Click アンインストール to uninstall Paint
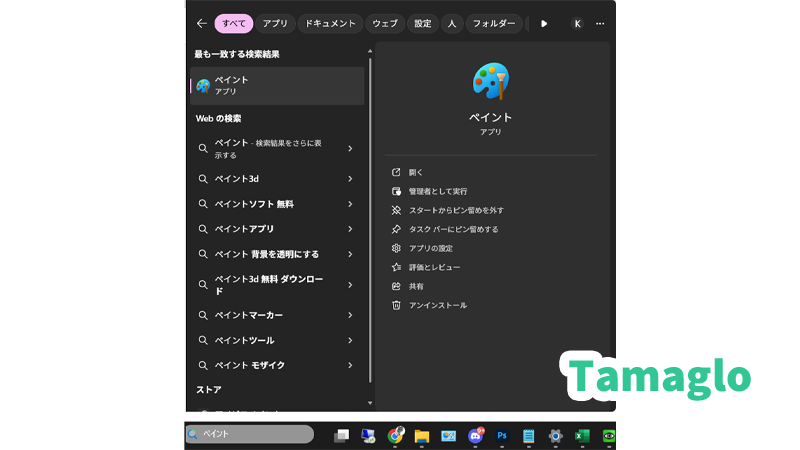Viewport: 800px width, 450px height. [x=438, y=305]
